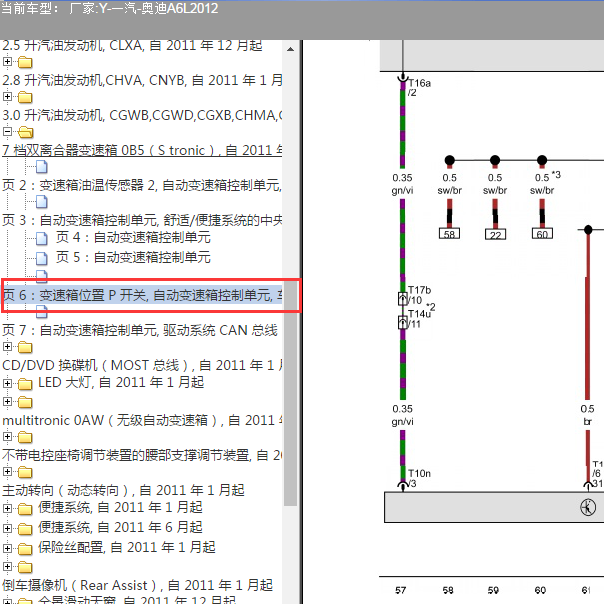Click the open folder icon of 7 档双离合器变速箱 0B5

(x=25, y=132)
